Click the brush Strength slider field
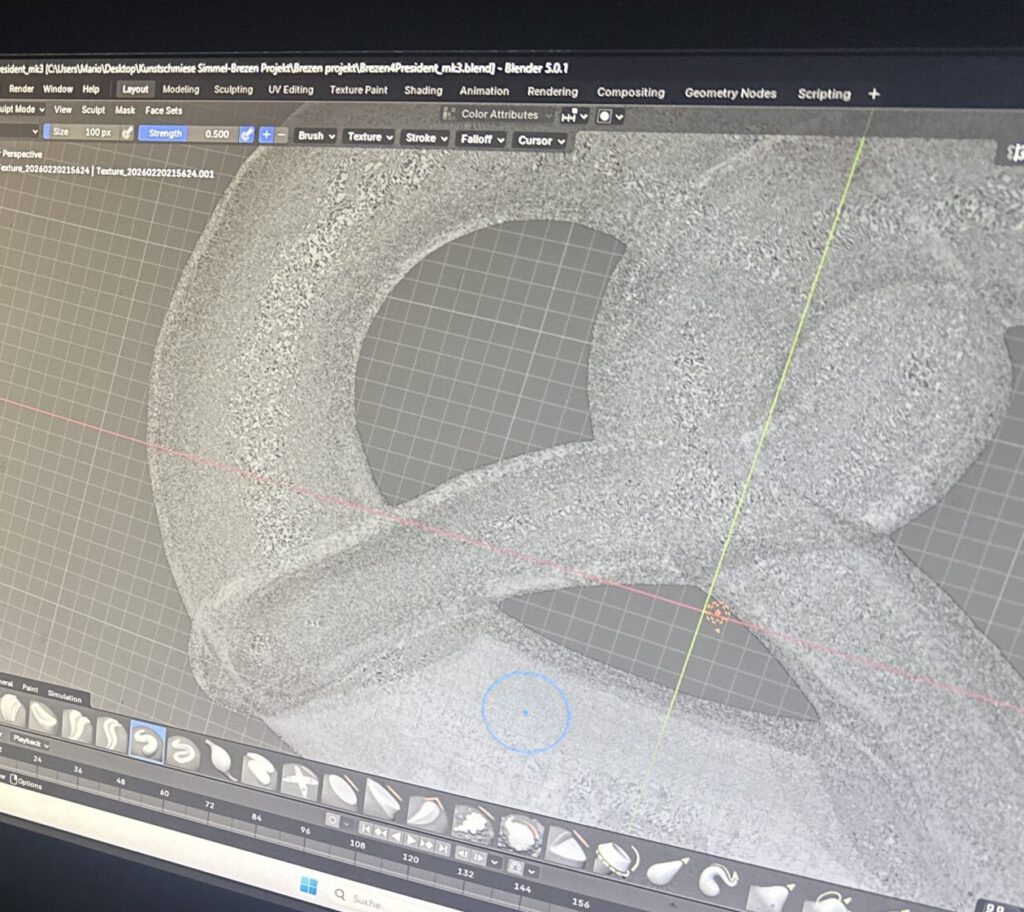Screen dimensions: 1024x912 coord(189,133)
